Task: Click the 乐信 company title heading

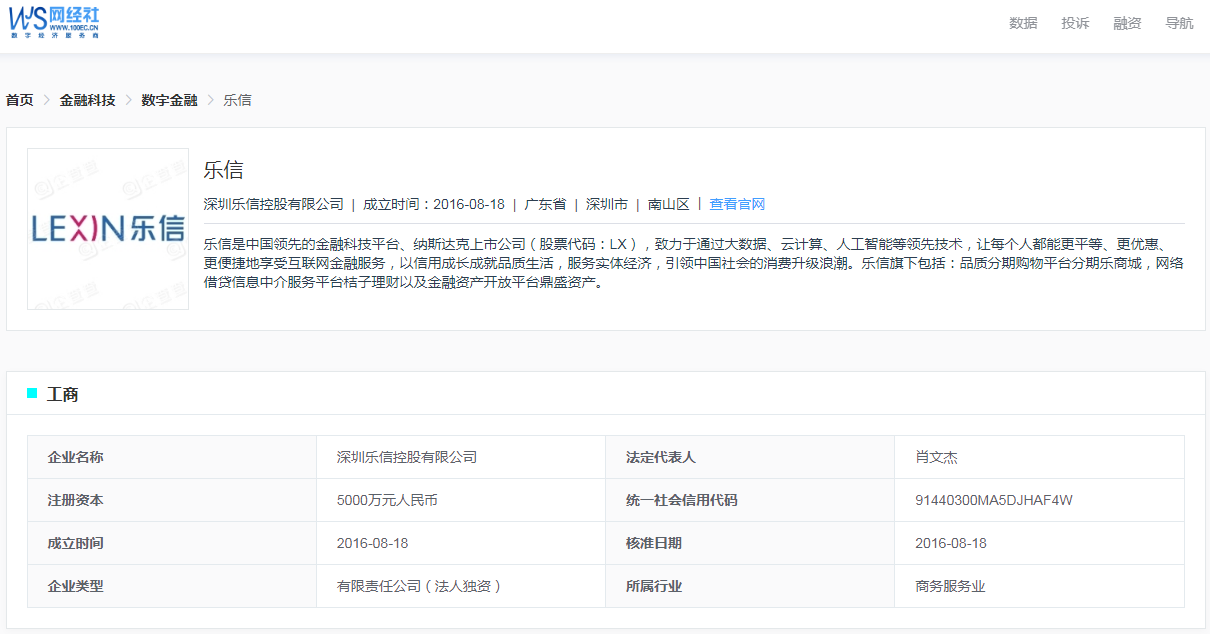Action: [x=223, y=170]
